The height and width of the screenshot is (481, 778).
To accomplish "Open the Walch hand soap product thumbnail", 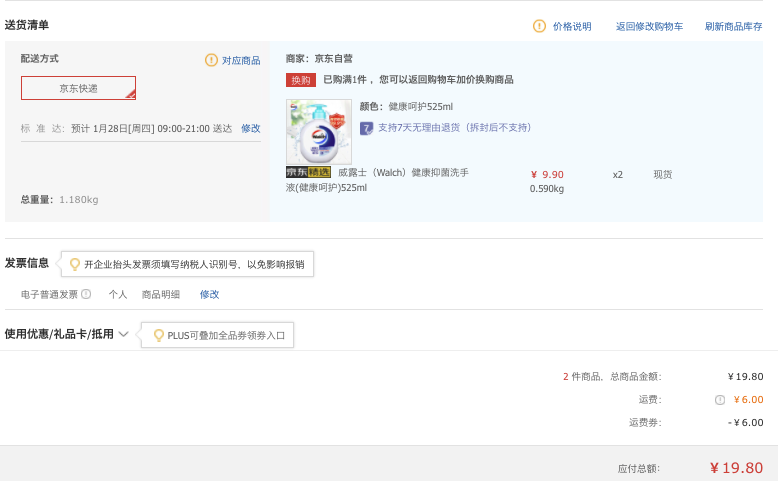I will click(x=319, y=132).
